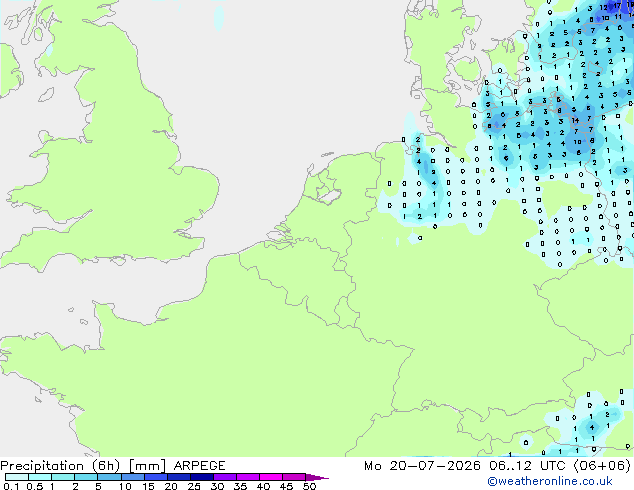
Task: Pick legend swatch between 0.1 and 0.5
Action: coord(17,477)
